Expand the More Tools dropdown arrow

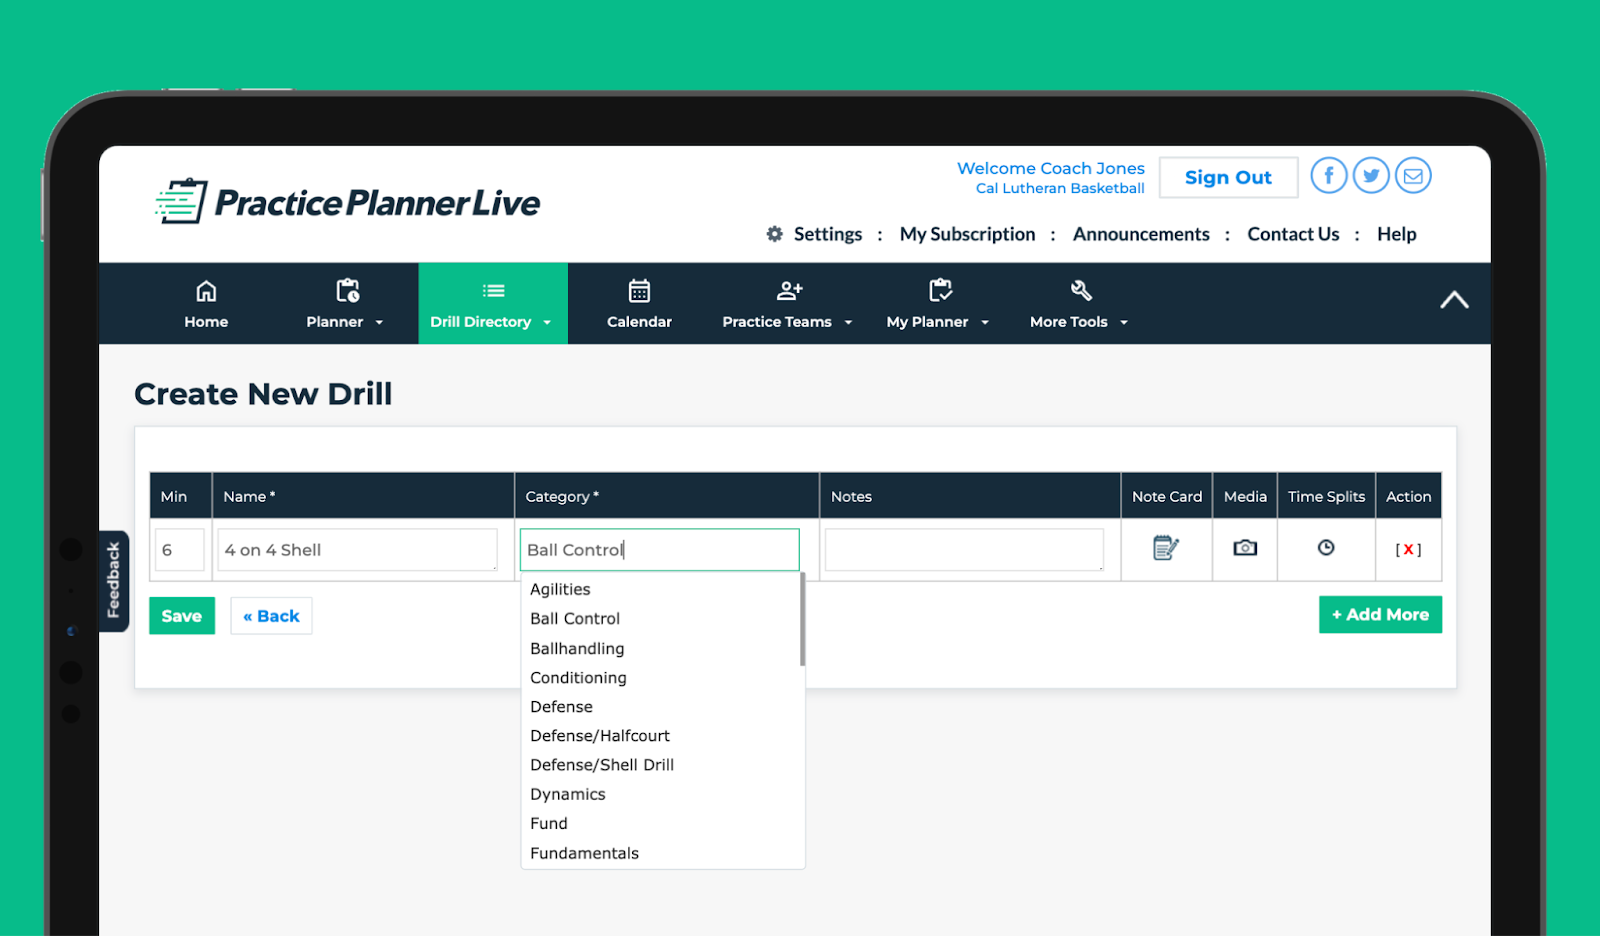(x=1124, y=323)
